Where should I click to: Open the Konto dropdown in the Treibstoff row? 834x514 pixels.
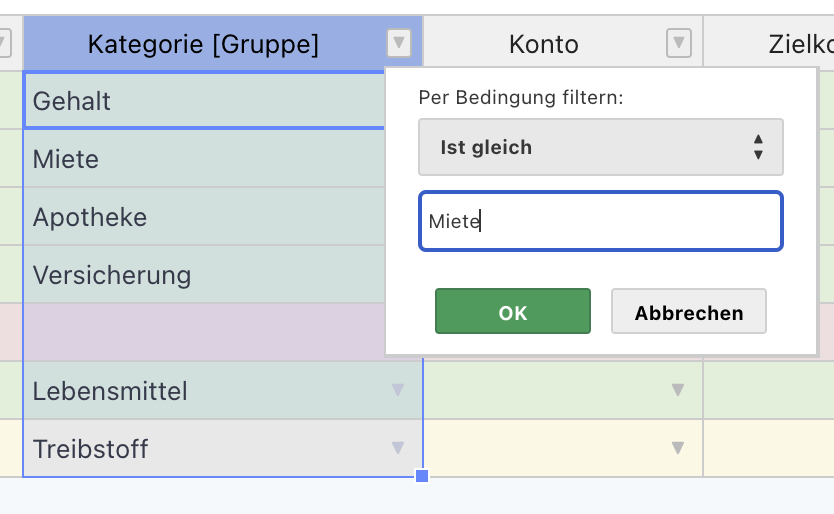(x=678, y=448)
